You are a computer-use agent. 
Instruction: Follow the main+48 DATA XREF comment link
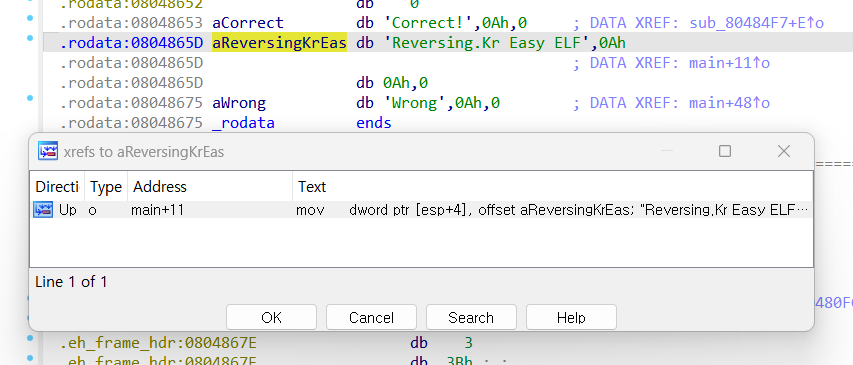point(729,103)
